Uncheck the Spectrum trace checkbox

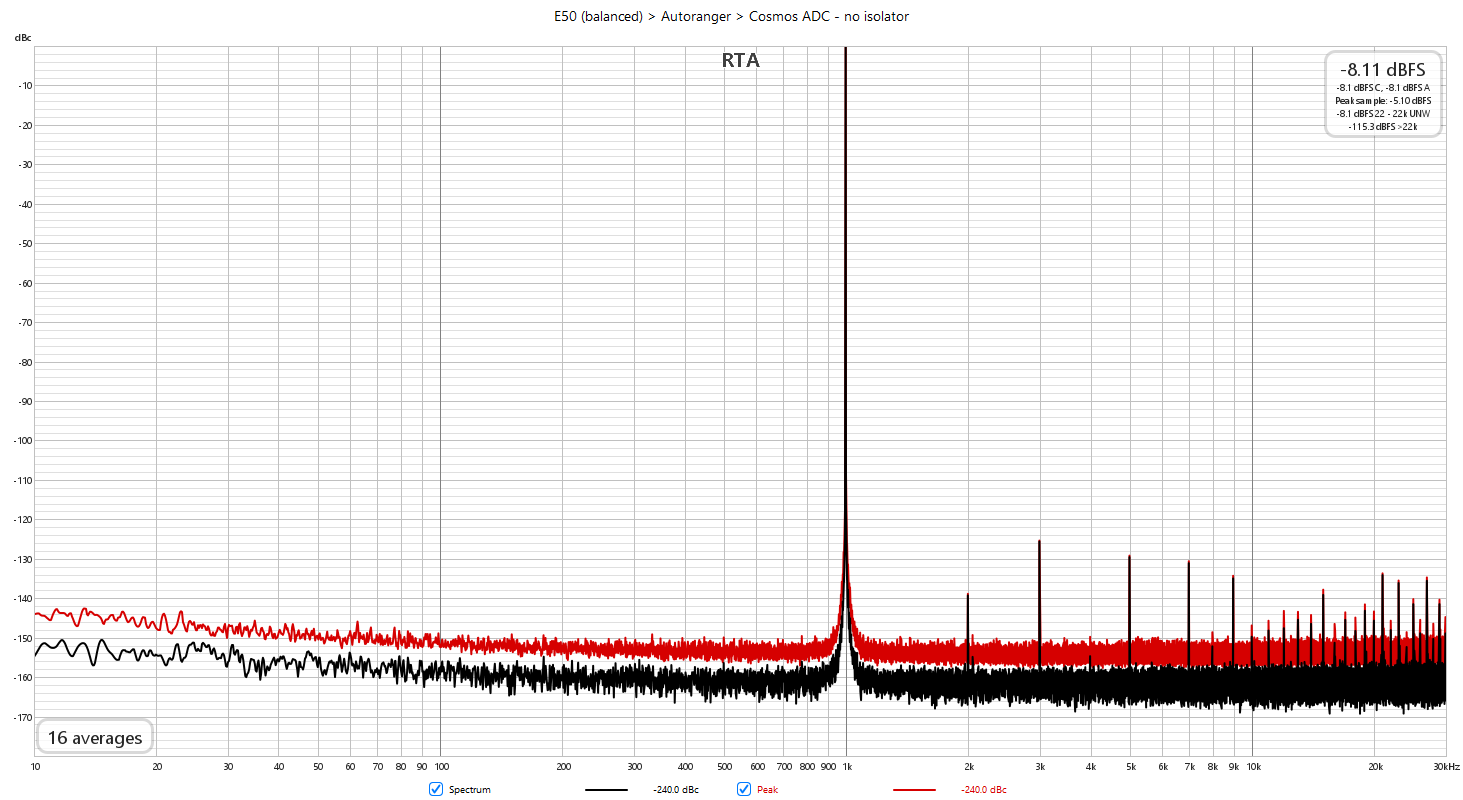(436, 789)
